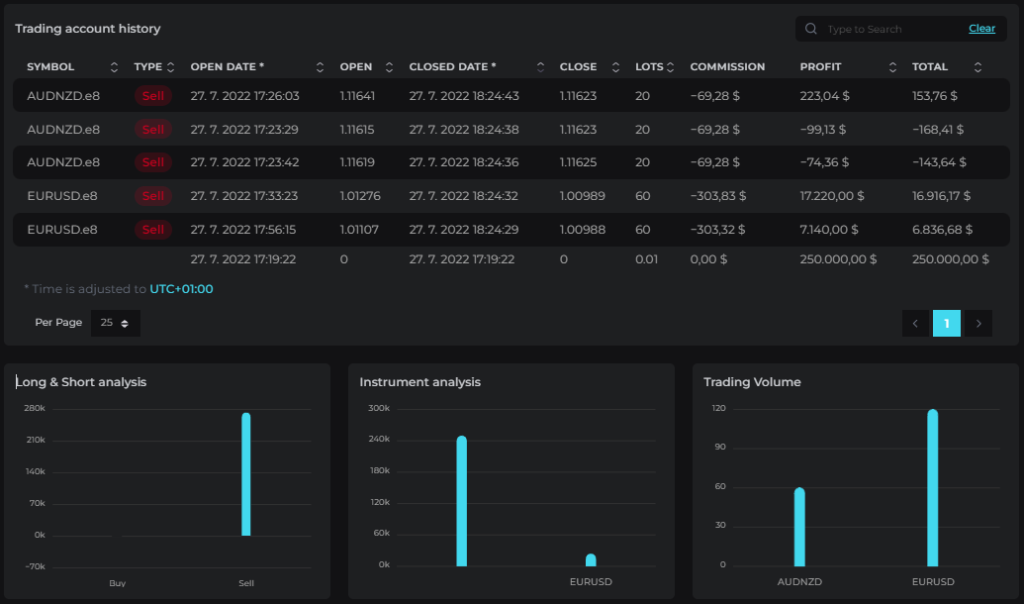Image resolution: width=1024 pixels, height=604 pixels.
Task: Click closed date 27. 7. 2022 18:24:43
Action: coord(464,96)
